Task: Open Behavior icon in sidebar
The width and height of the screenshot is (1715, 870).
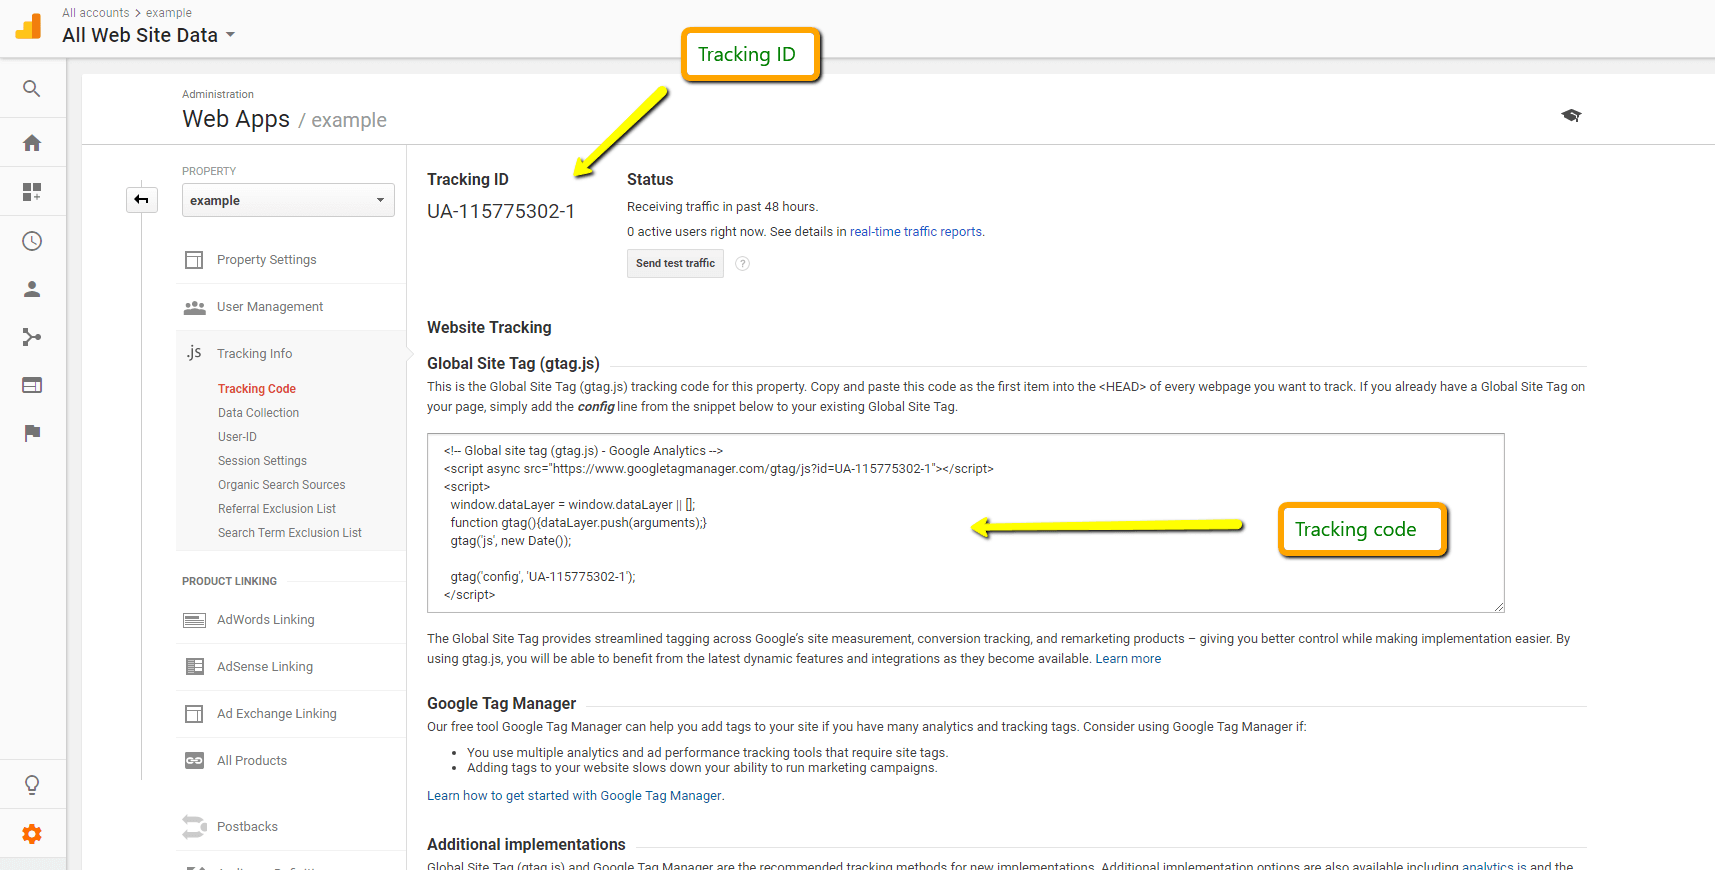Action: point(32,385)
